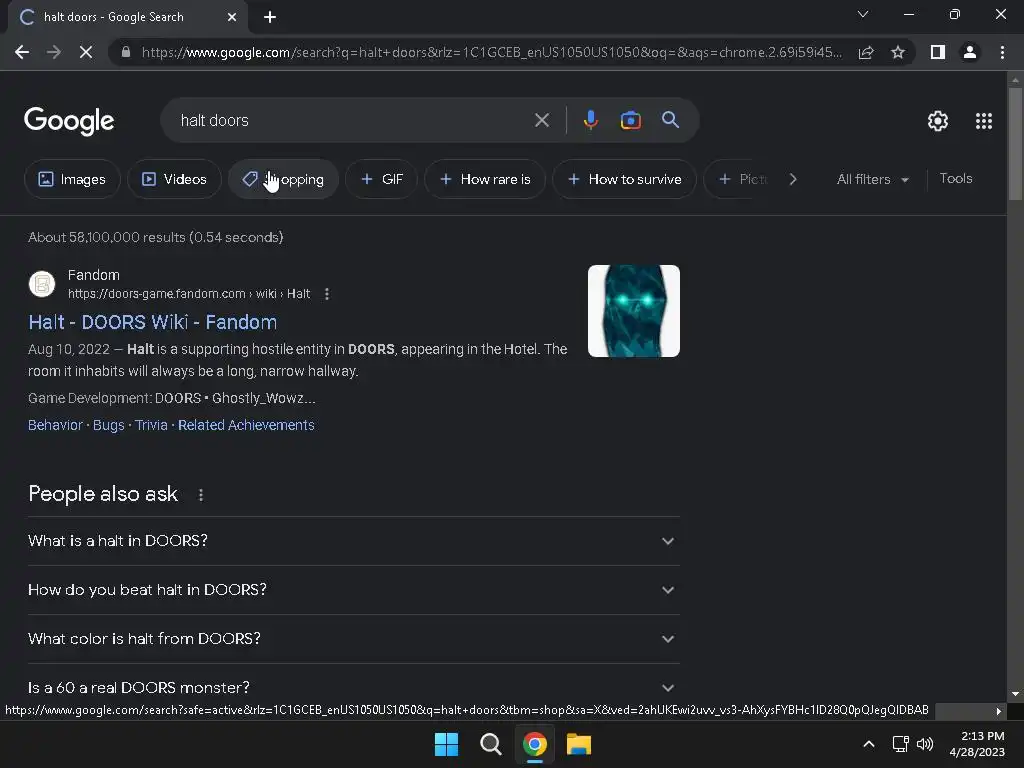Expand 'What color is halt from DOORS?'
Viewport: 1024px width, 768px height.
click(x=354, y=639)
